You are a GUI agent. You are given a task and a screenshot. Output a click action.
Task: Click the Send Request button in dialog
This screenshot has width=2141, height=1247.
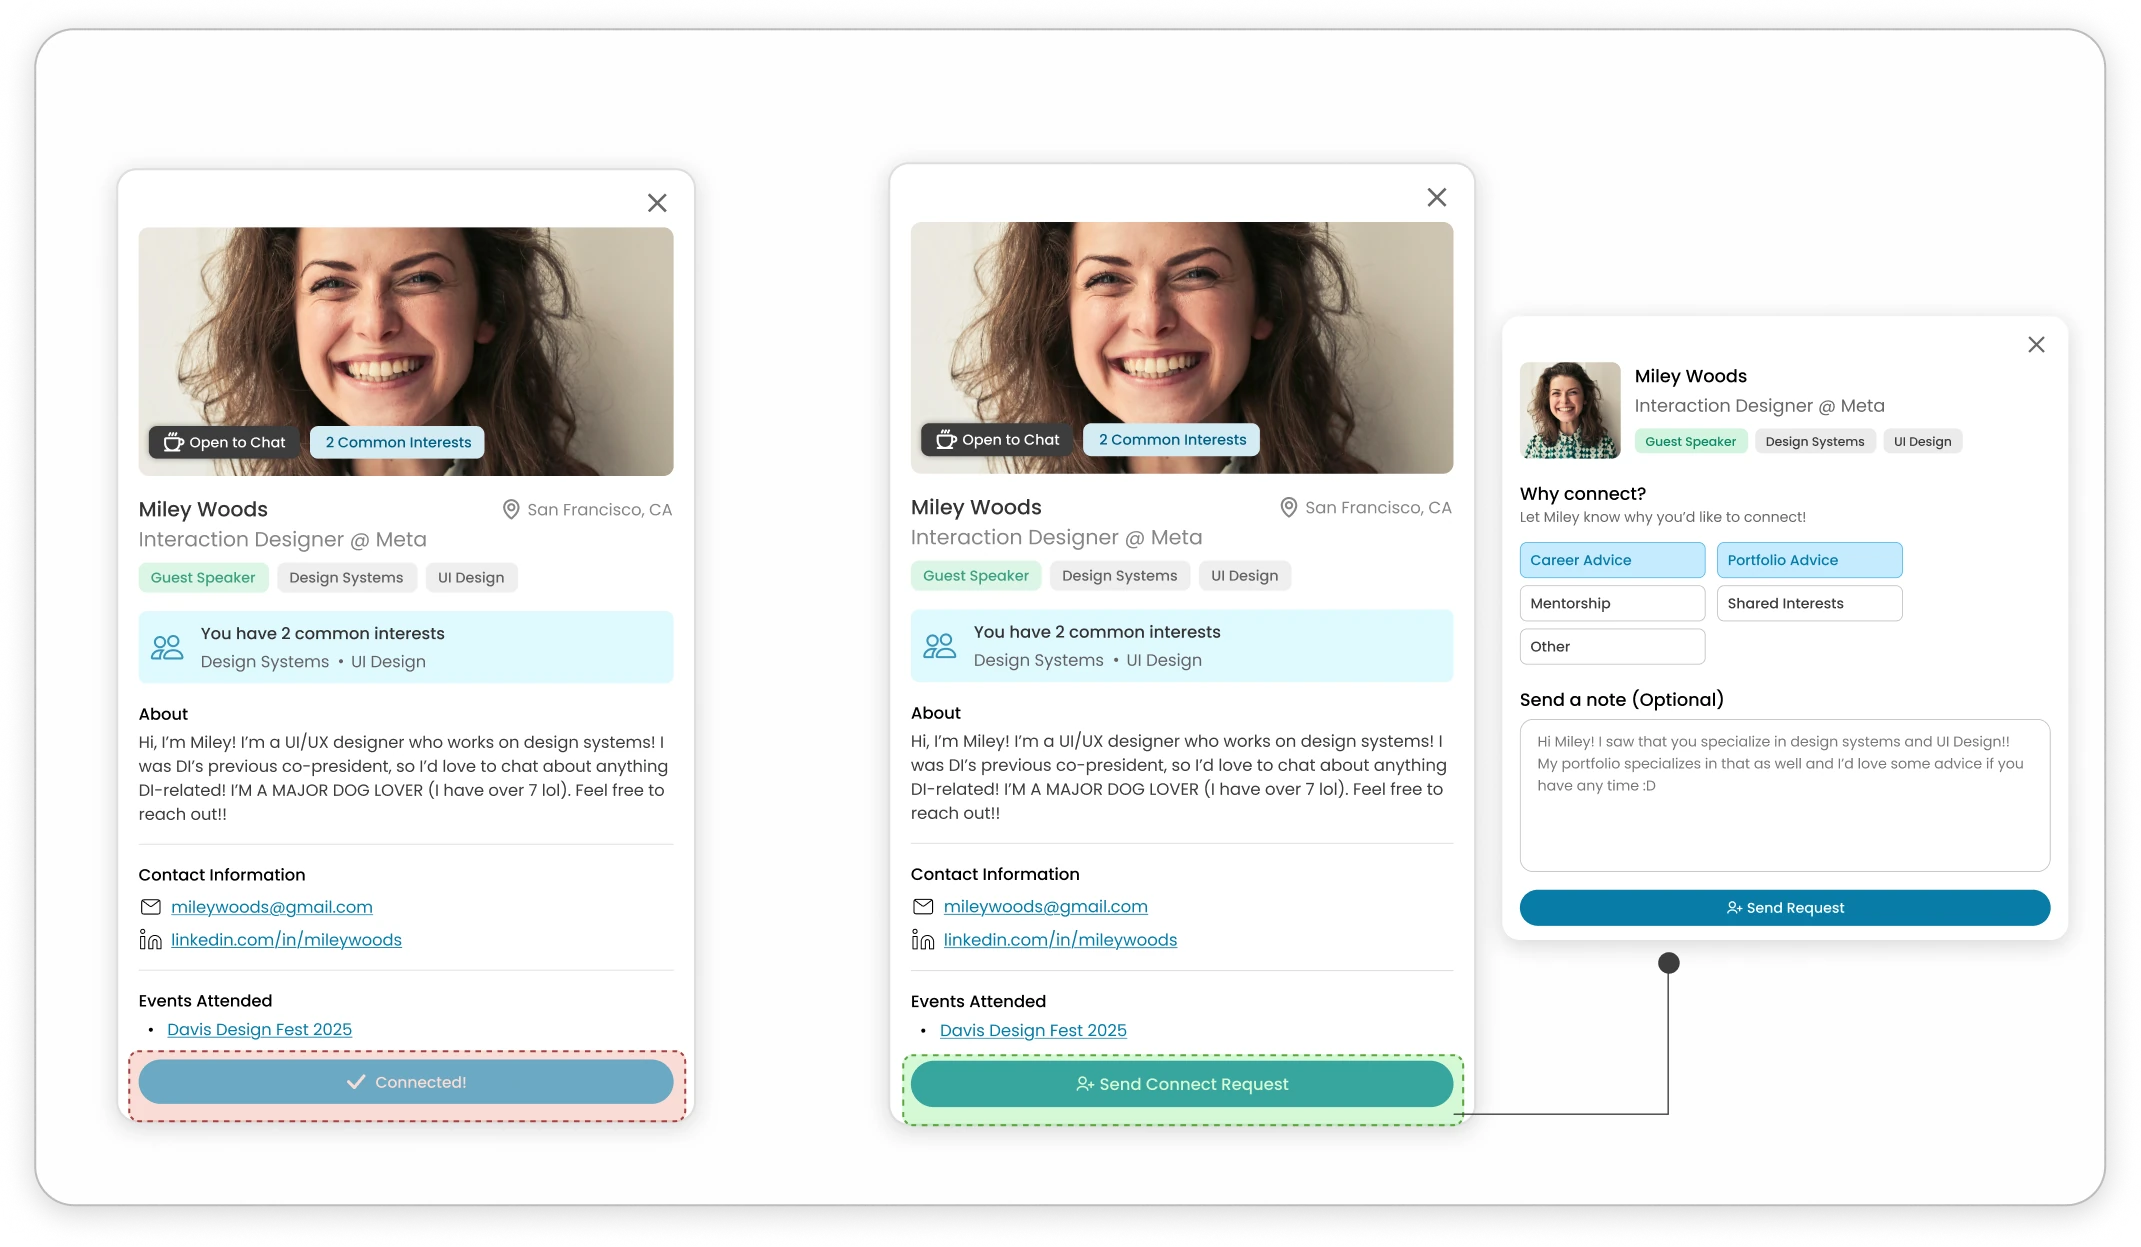[x=1785, y=908]
